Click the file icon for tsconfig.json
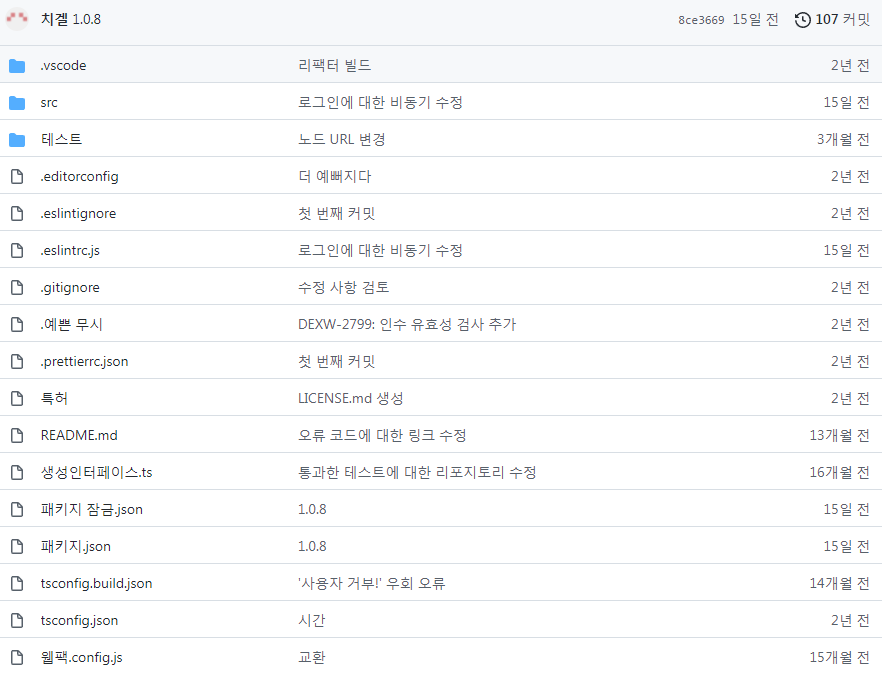This screenshot has width=882, height=674. tap(17, 621)
